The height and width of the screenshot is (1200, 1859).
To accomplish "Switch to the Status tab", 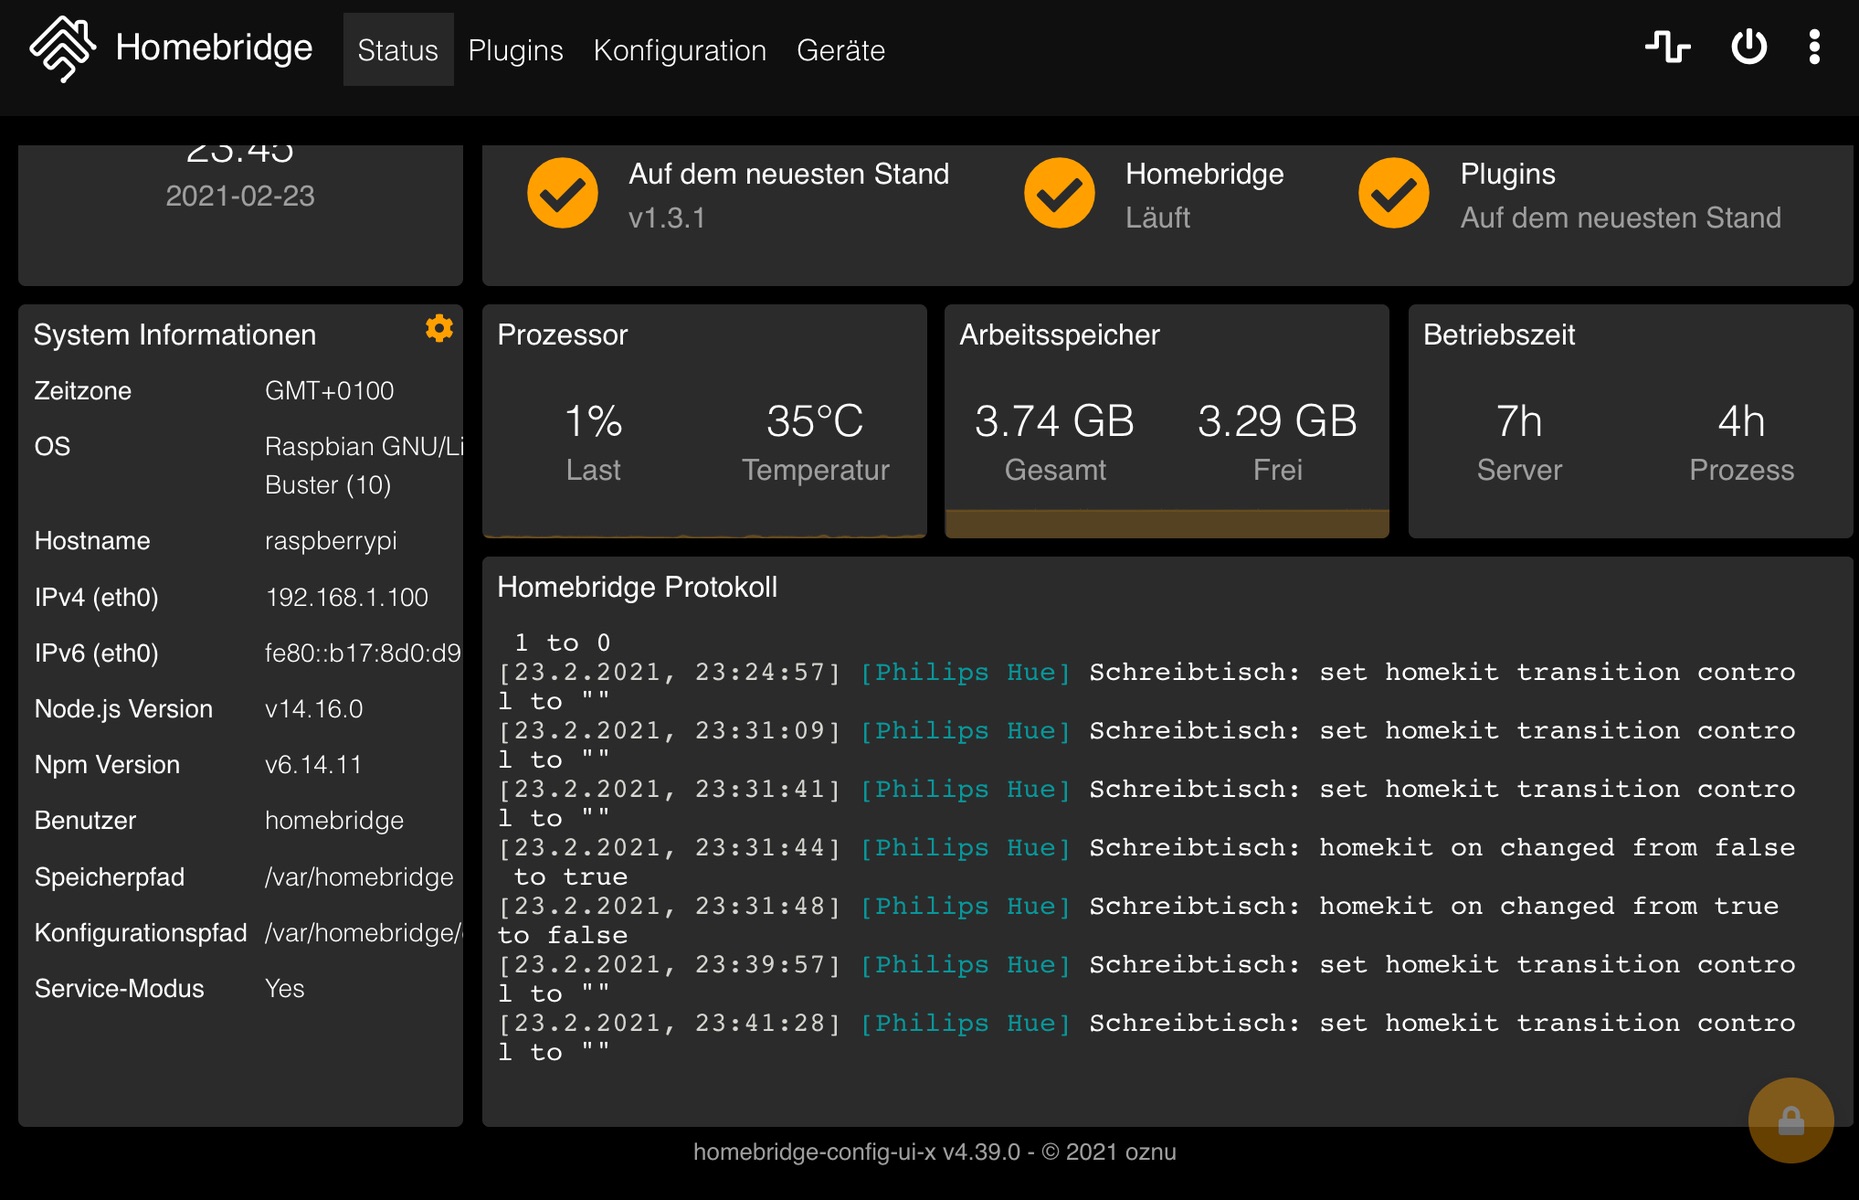I will pyautogui.click(x=398, y=50).
